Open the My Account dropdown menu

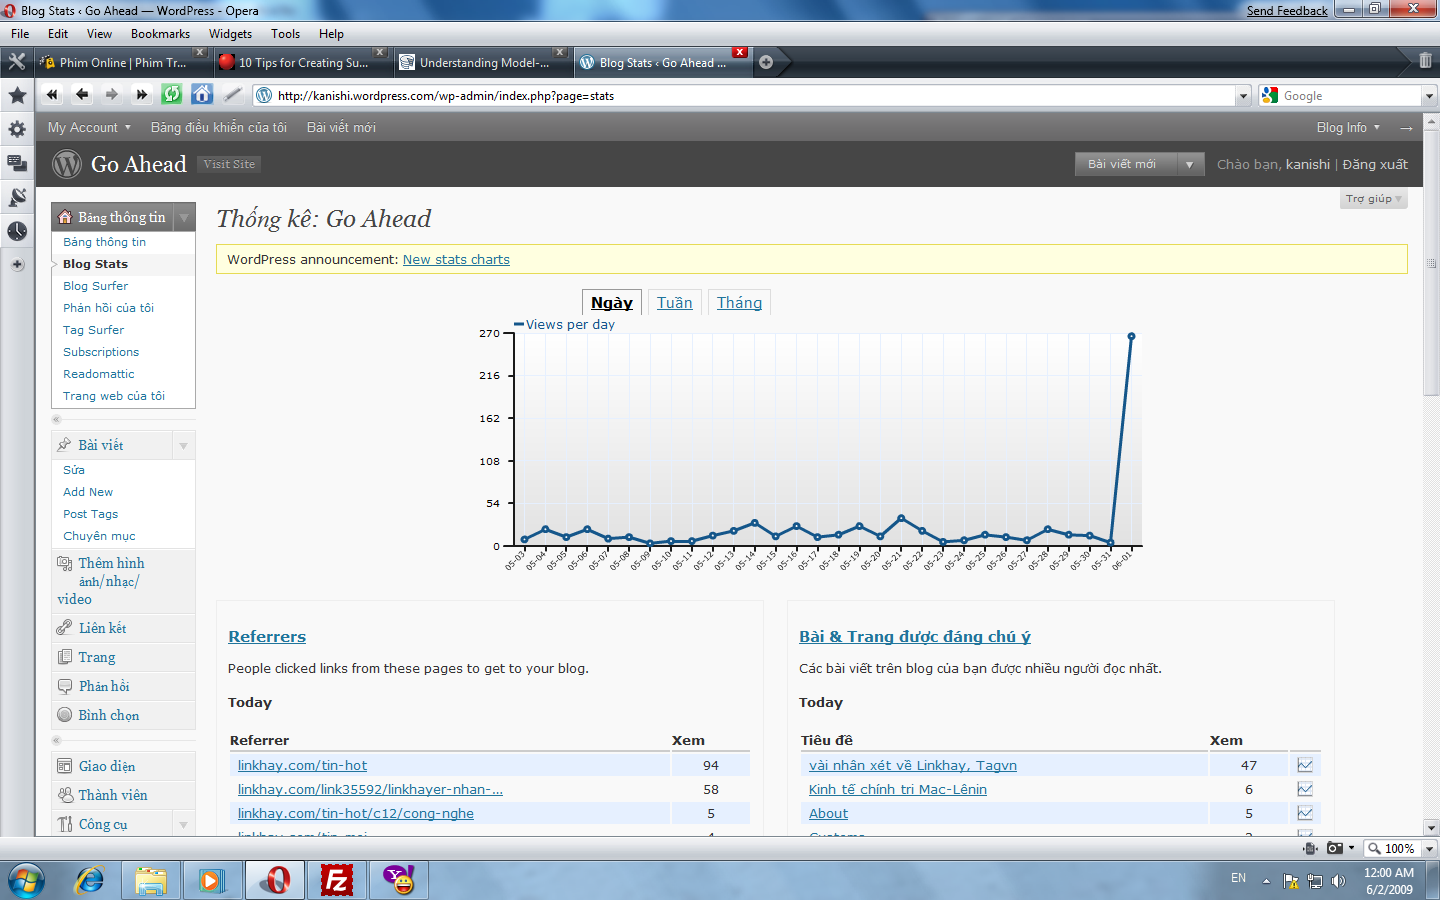point(89,128)
